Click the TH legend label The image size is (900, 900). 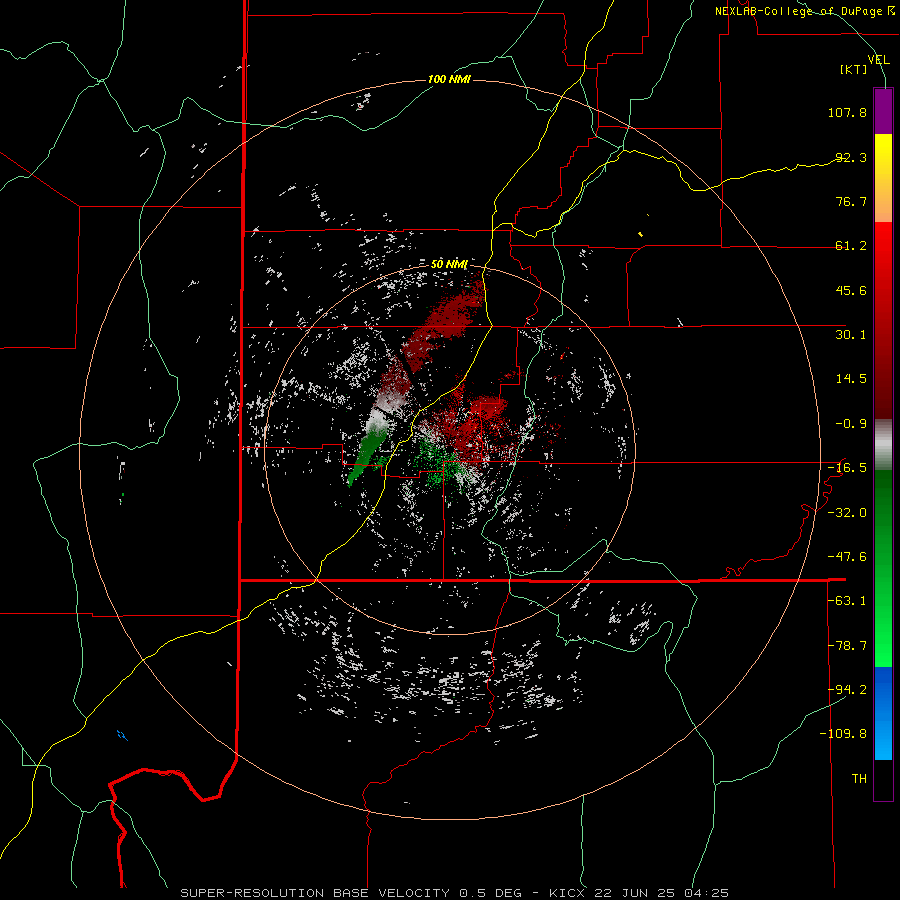[859, 779]
